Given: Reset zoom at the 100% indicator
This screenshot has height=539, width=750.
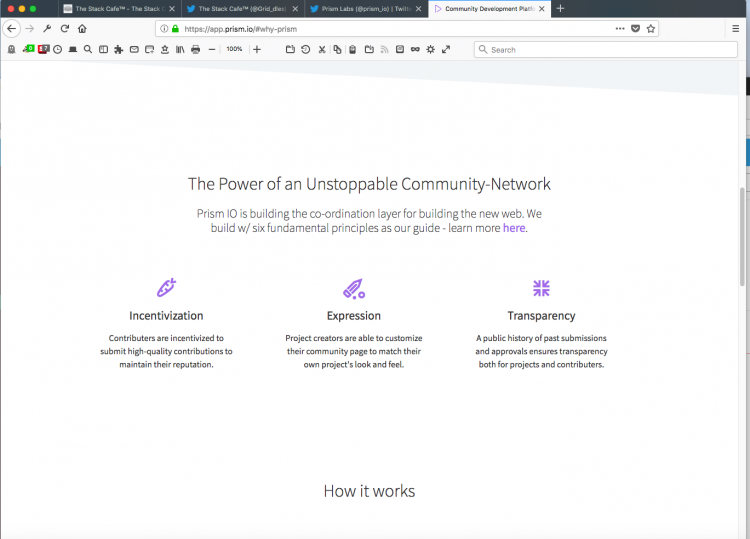Looking at the screenshot, I should click(234, 49).
